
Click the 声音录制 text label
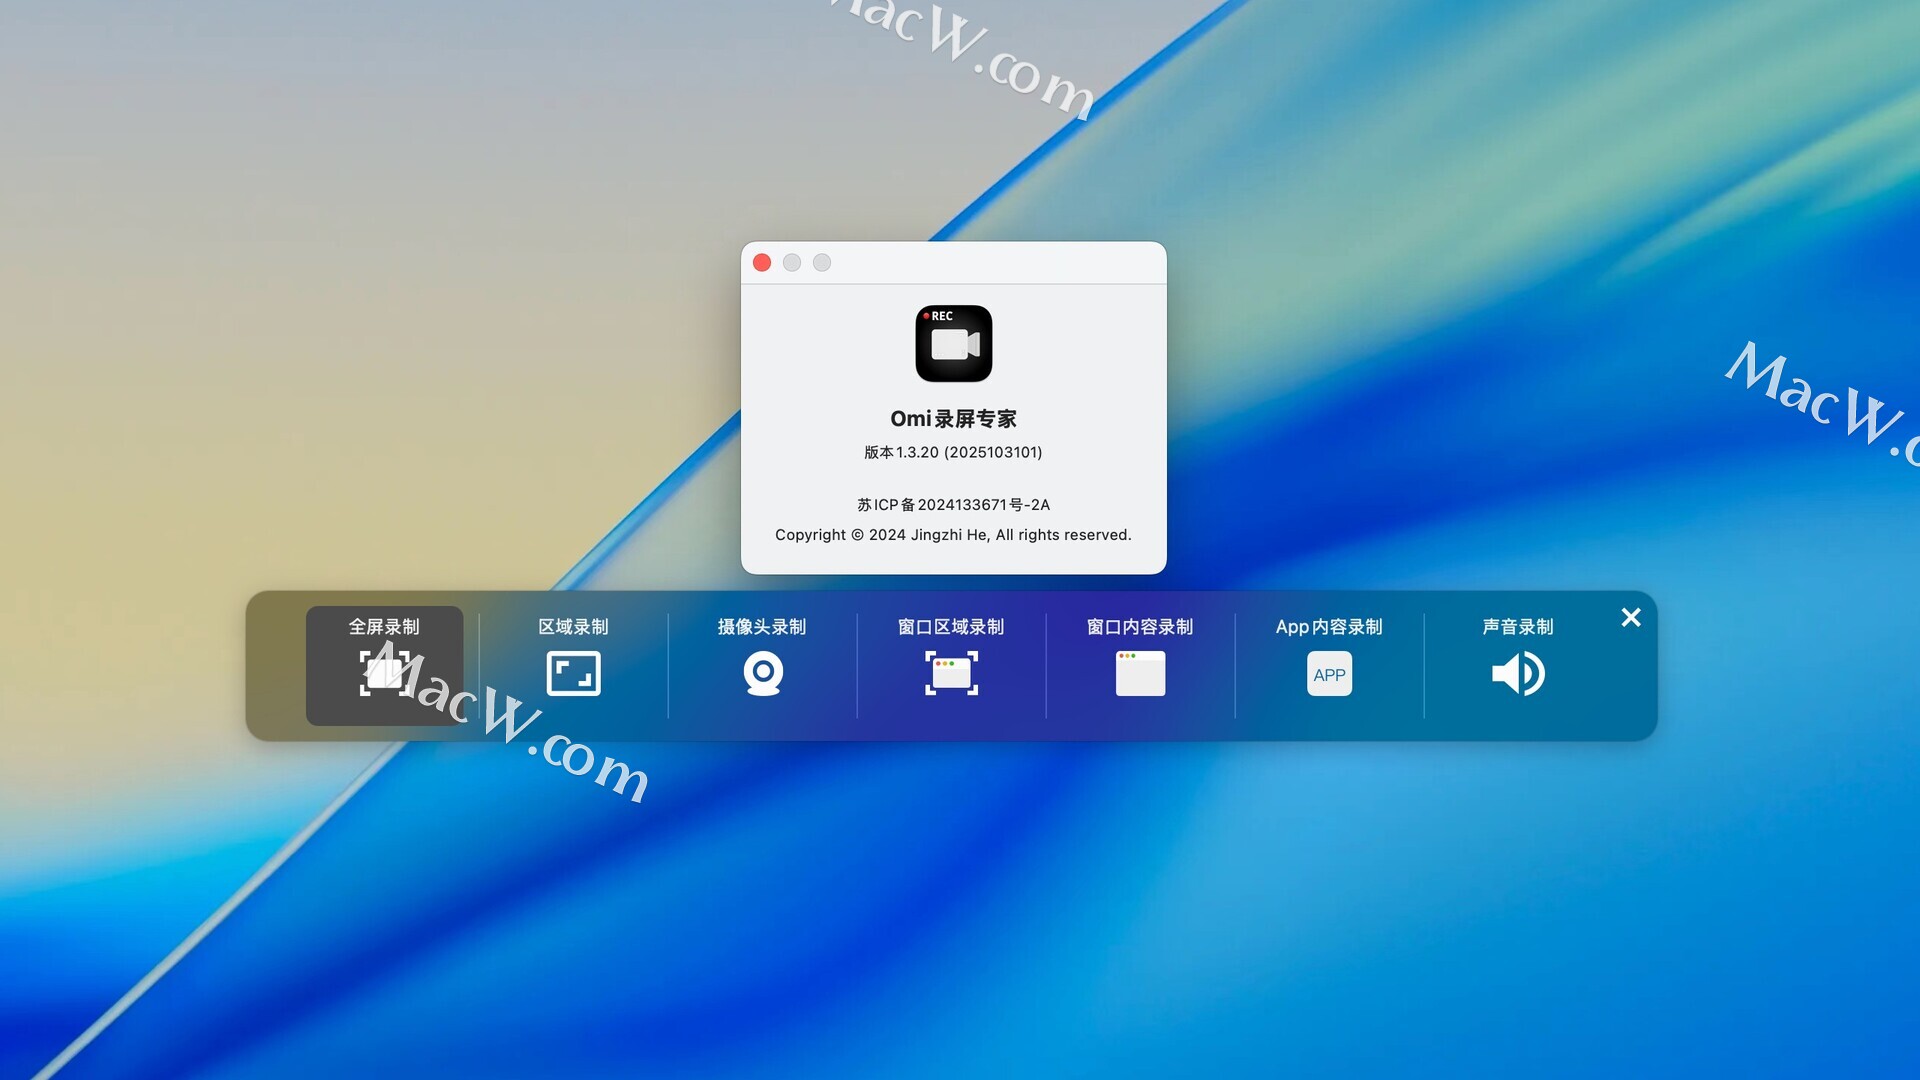[1518, 627]
